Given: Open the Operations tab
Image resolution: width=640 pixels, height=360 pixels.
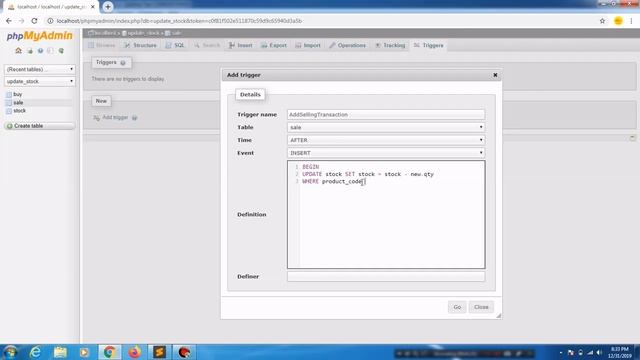Looking at the screenshot, I should (x=347, y=45).
